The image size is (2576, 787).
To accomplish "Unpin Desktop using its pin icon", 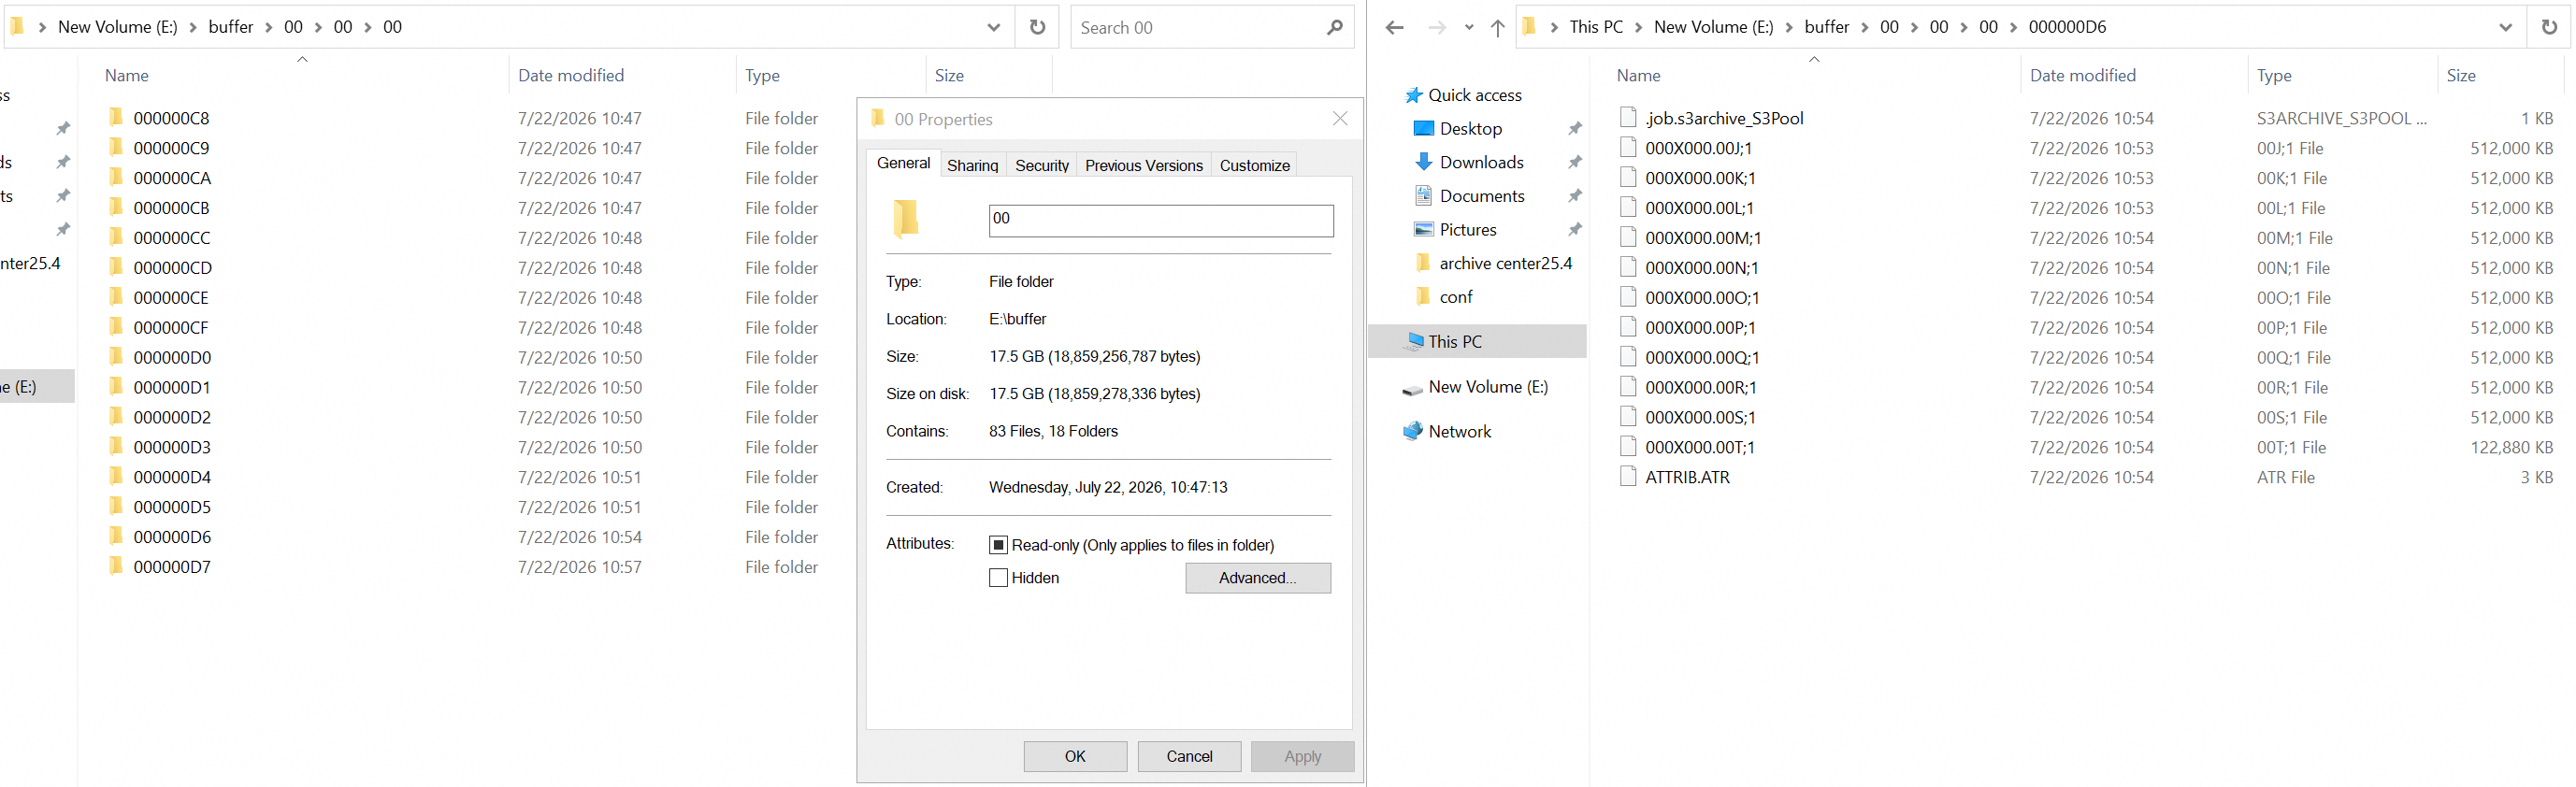I will click(x=1575, y=128).
